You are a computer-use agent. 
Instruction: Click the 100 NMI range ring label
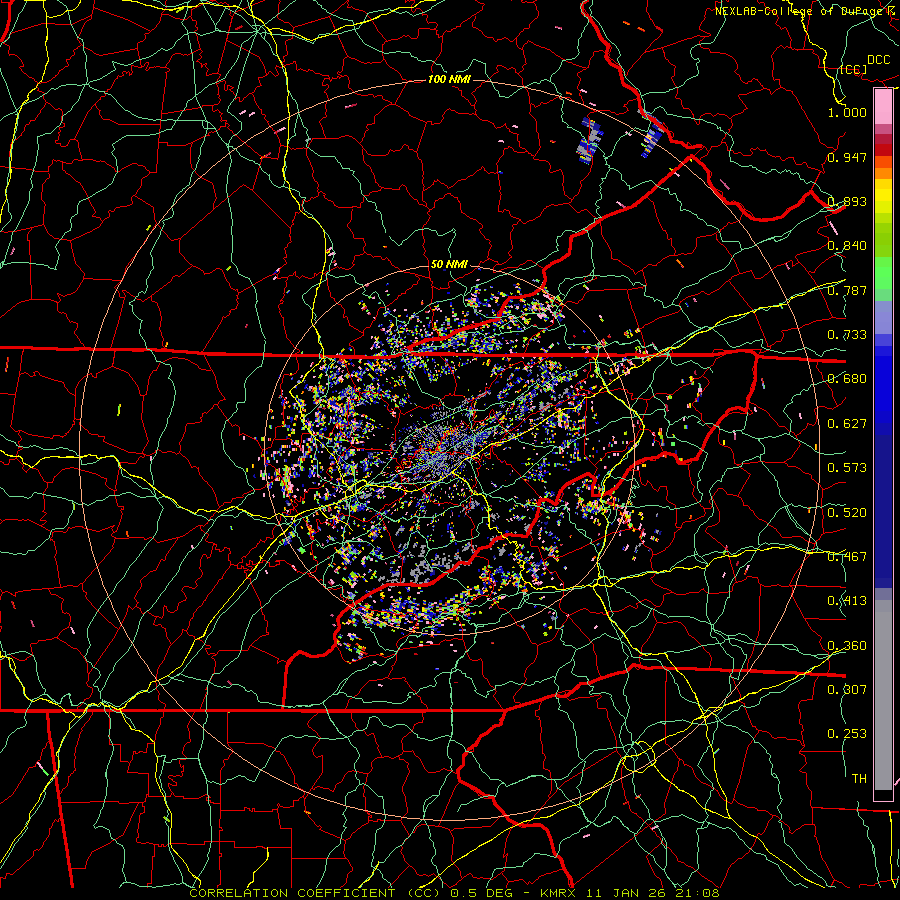coord(449,79)
